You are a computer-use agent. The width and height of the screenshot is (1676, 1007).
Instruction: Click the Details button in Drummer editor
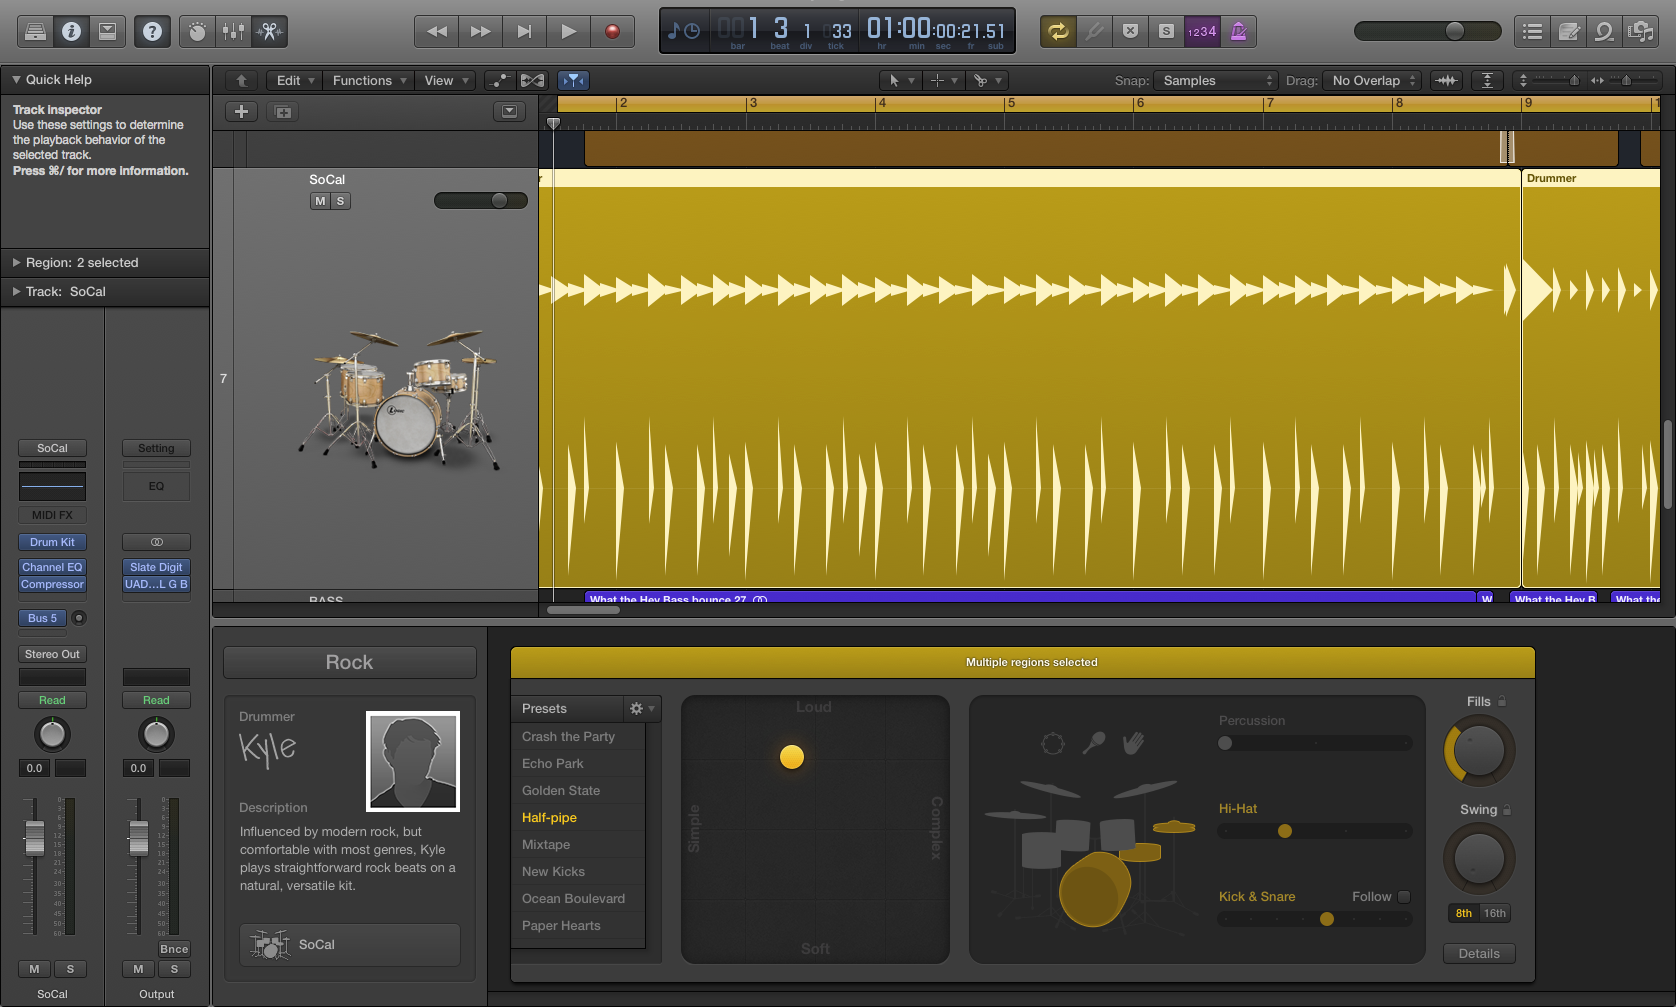pyautogui.click(x=1478, y=953)
